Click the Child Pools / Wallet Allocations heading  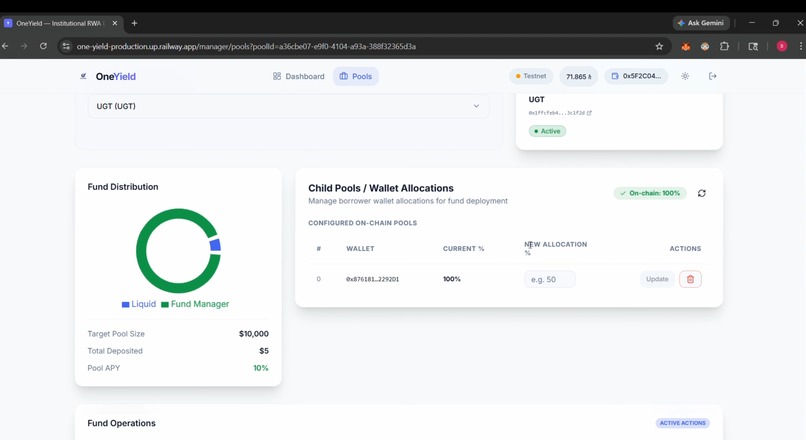pos(381,188)
